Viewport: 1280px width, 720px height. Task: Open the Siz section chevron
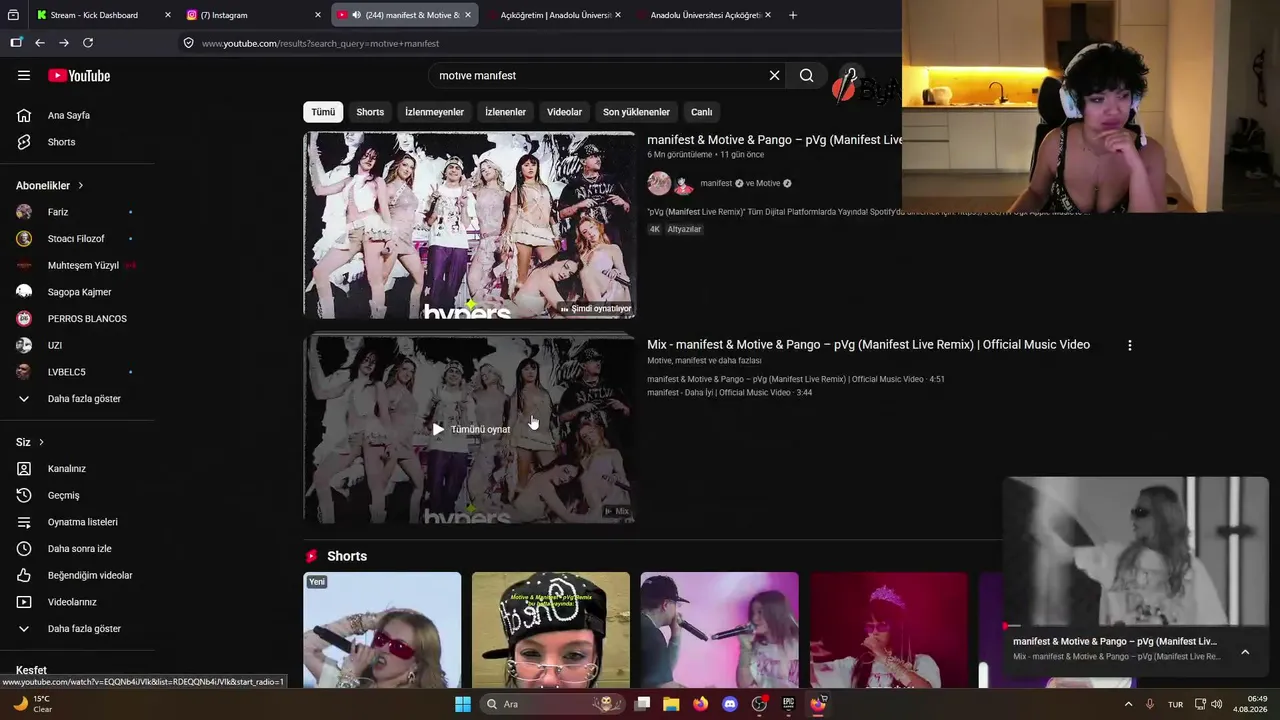pyautogui.click(x=41, y=442)
